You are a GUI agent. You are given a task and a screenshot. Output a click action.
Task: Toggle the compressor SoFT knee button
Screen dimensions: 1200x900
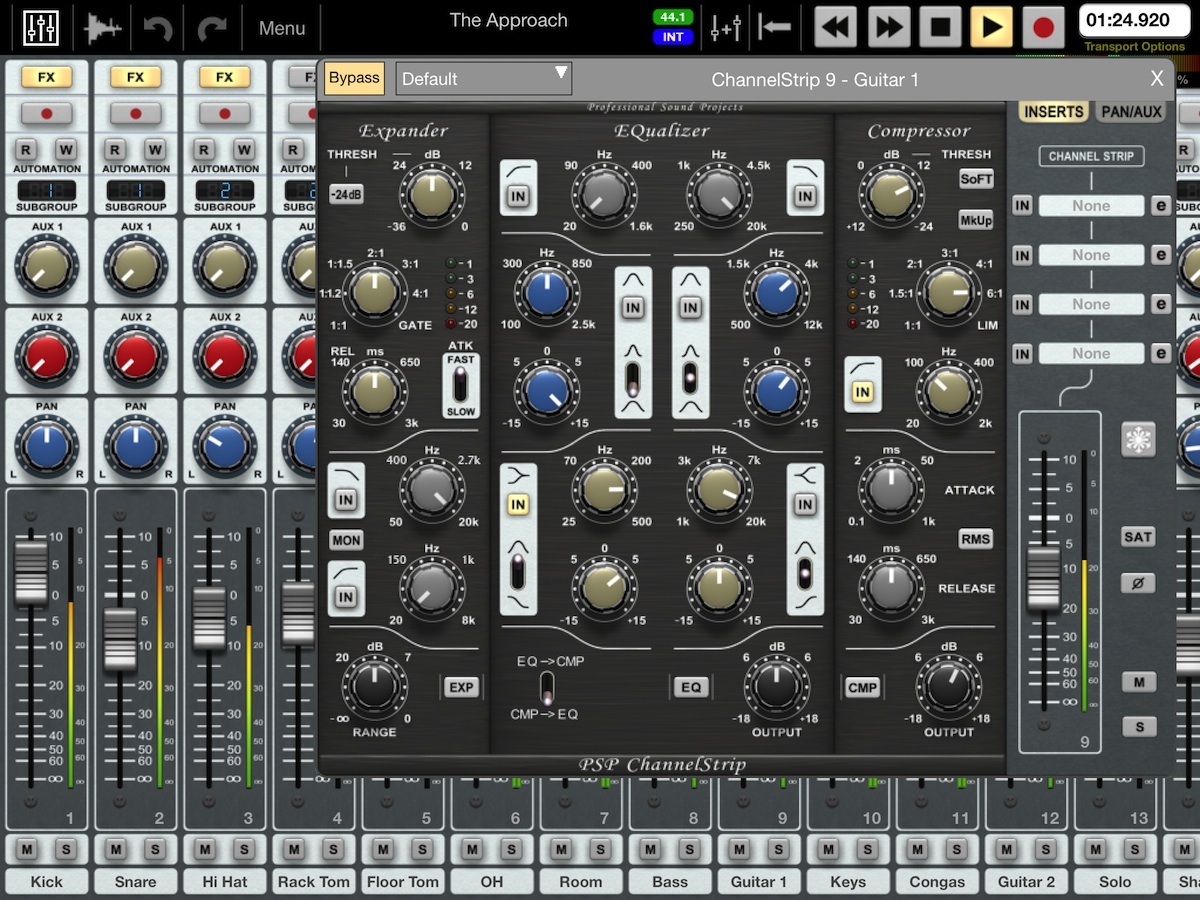[976, 179]
